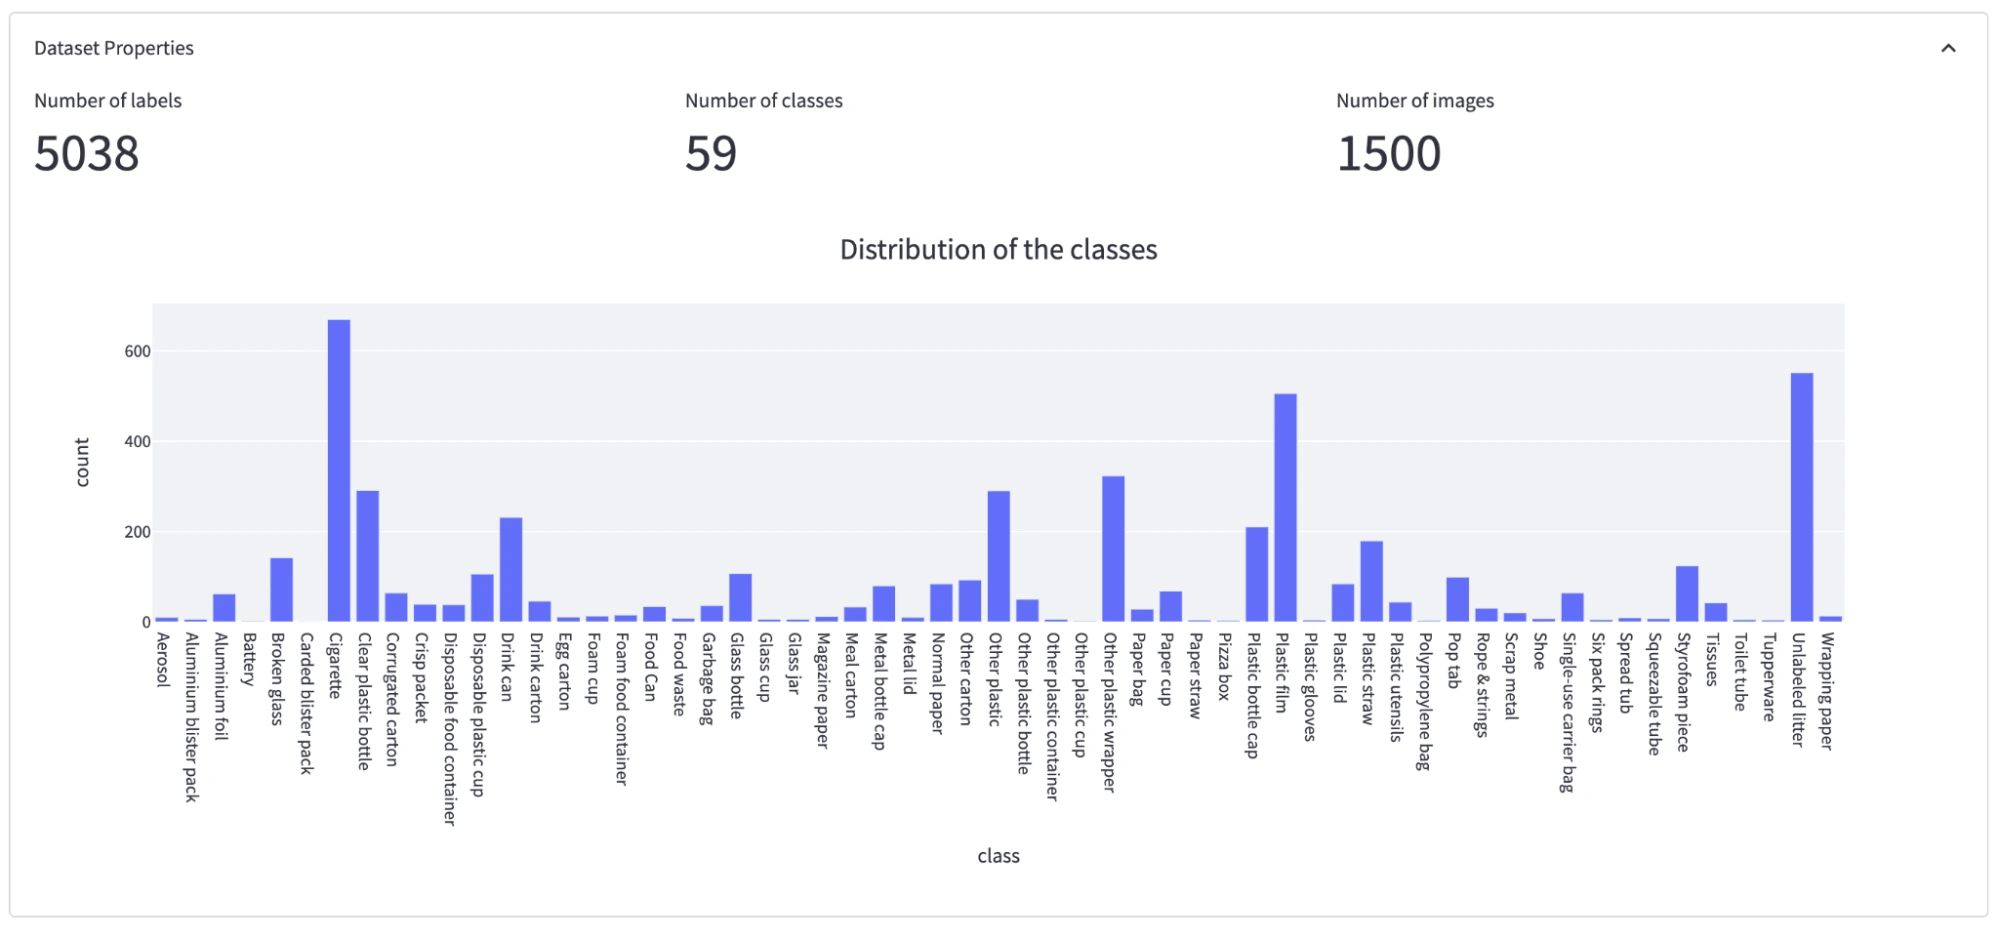Select the Broken glass bar
Screen dimensions: 1999x928
pos(283,590)
